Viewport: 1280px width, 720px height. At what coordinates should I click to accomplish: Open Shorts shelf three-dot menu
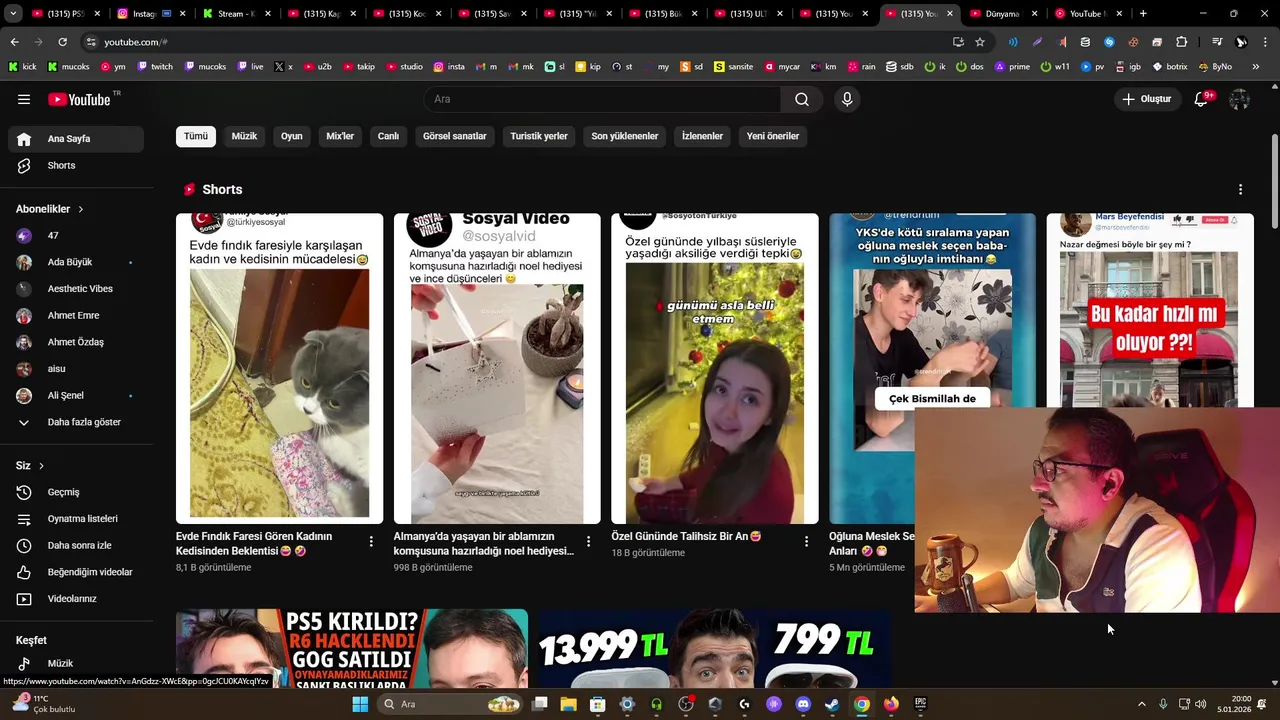1240,189
